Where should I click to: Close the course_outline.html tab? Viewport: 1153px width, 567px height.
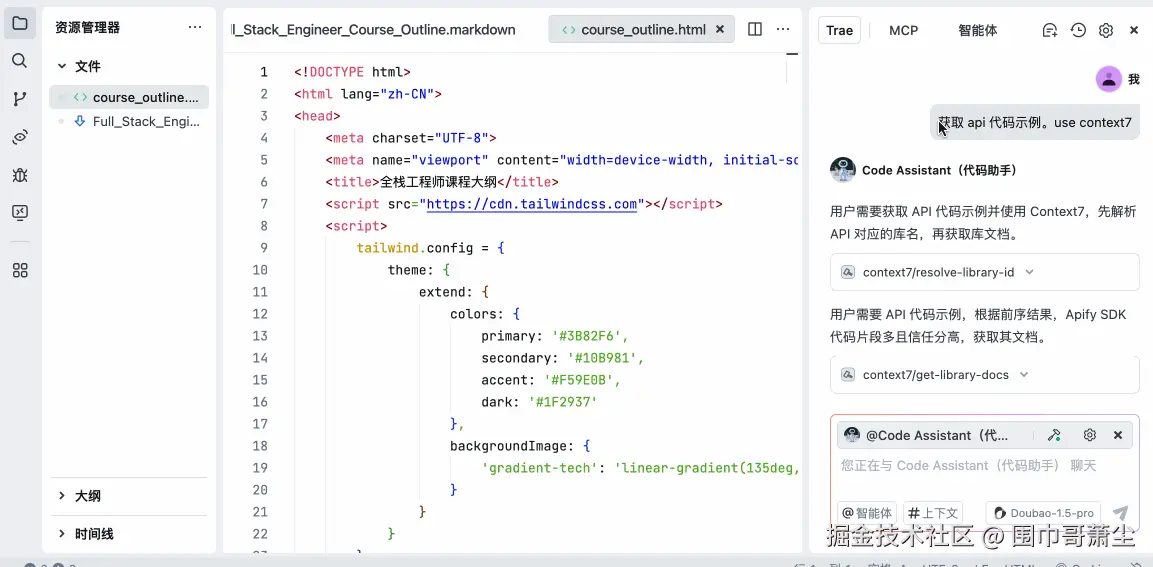coord(720,29)
